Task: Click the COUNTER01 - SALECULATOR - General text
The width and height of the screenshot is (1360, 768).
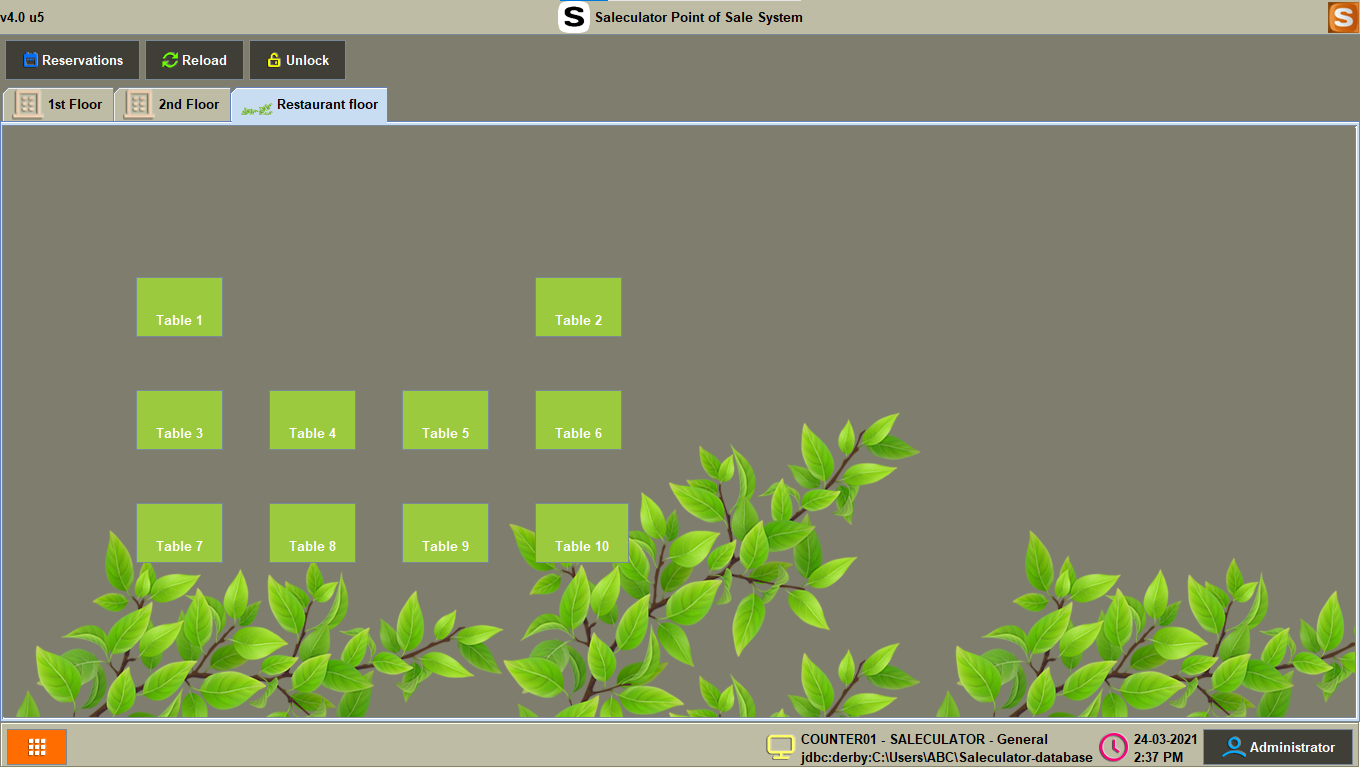Action: 924,740
